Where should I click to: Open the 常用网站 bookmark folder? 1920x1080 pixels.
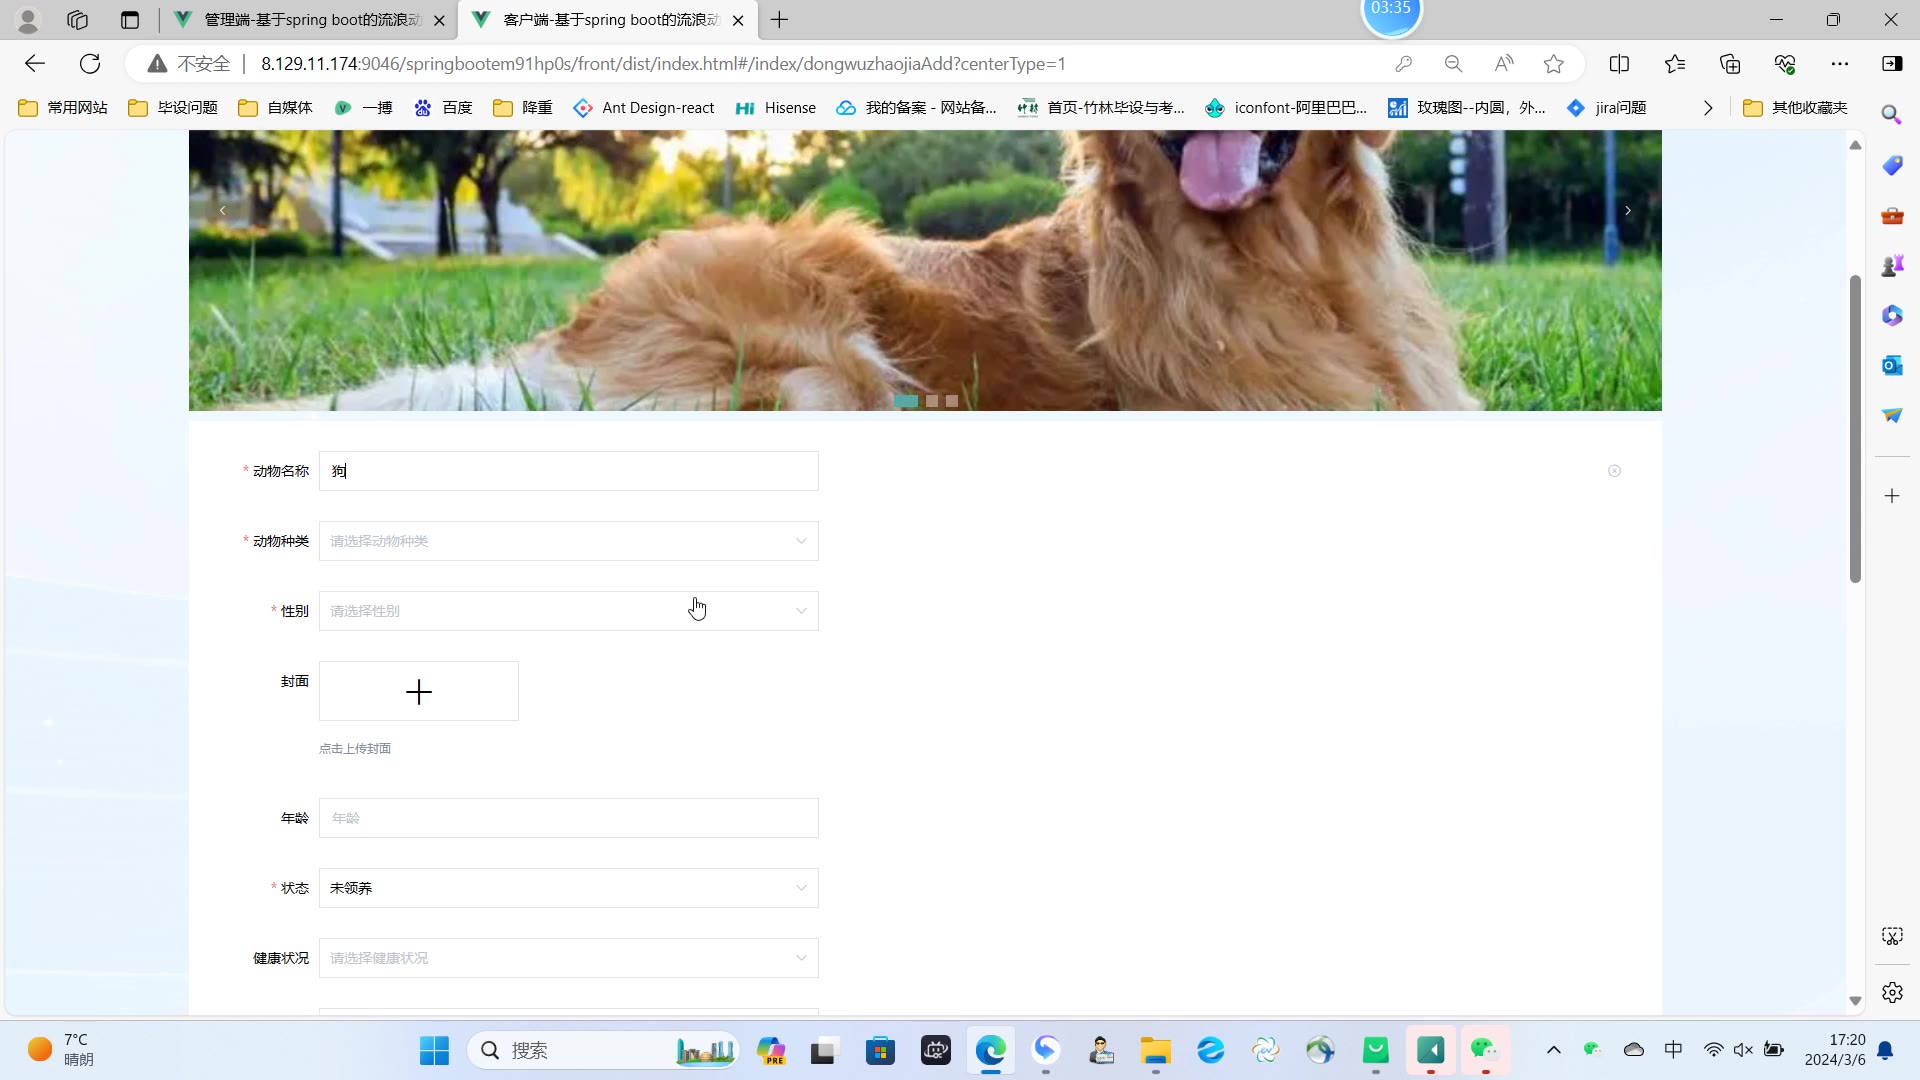click(x=63, y=108)
